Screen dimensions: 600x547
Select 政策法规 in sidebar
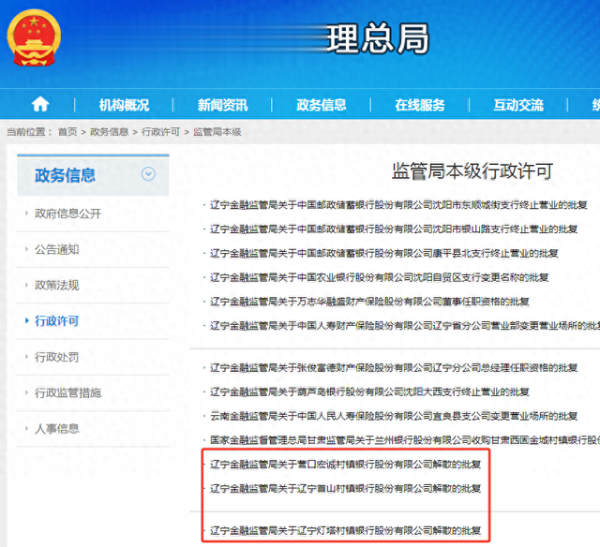pos(57,285)
